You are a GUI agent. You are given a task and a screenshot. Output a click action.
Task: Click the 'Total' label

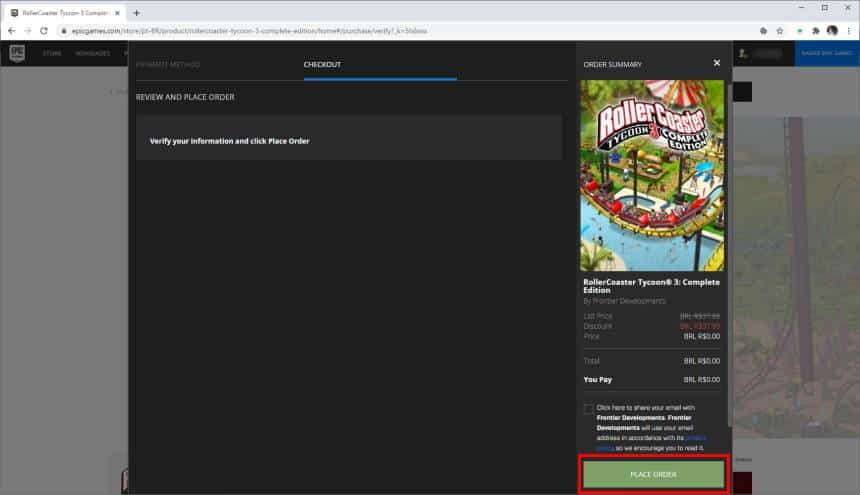591,361
